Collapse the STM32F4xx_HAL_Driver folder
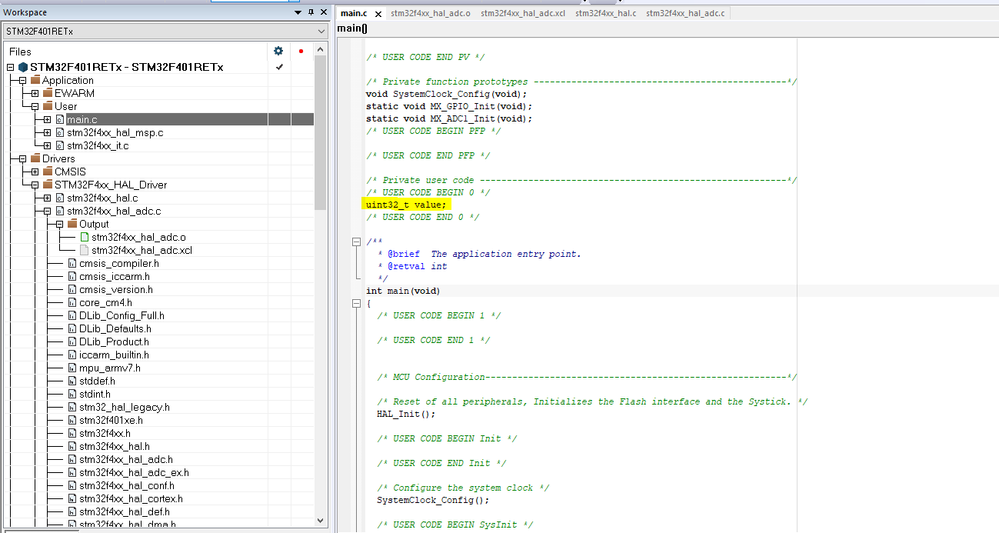The width and height of the screenshot is (999, 533). tap(34, 185)
